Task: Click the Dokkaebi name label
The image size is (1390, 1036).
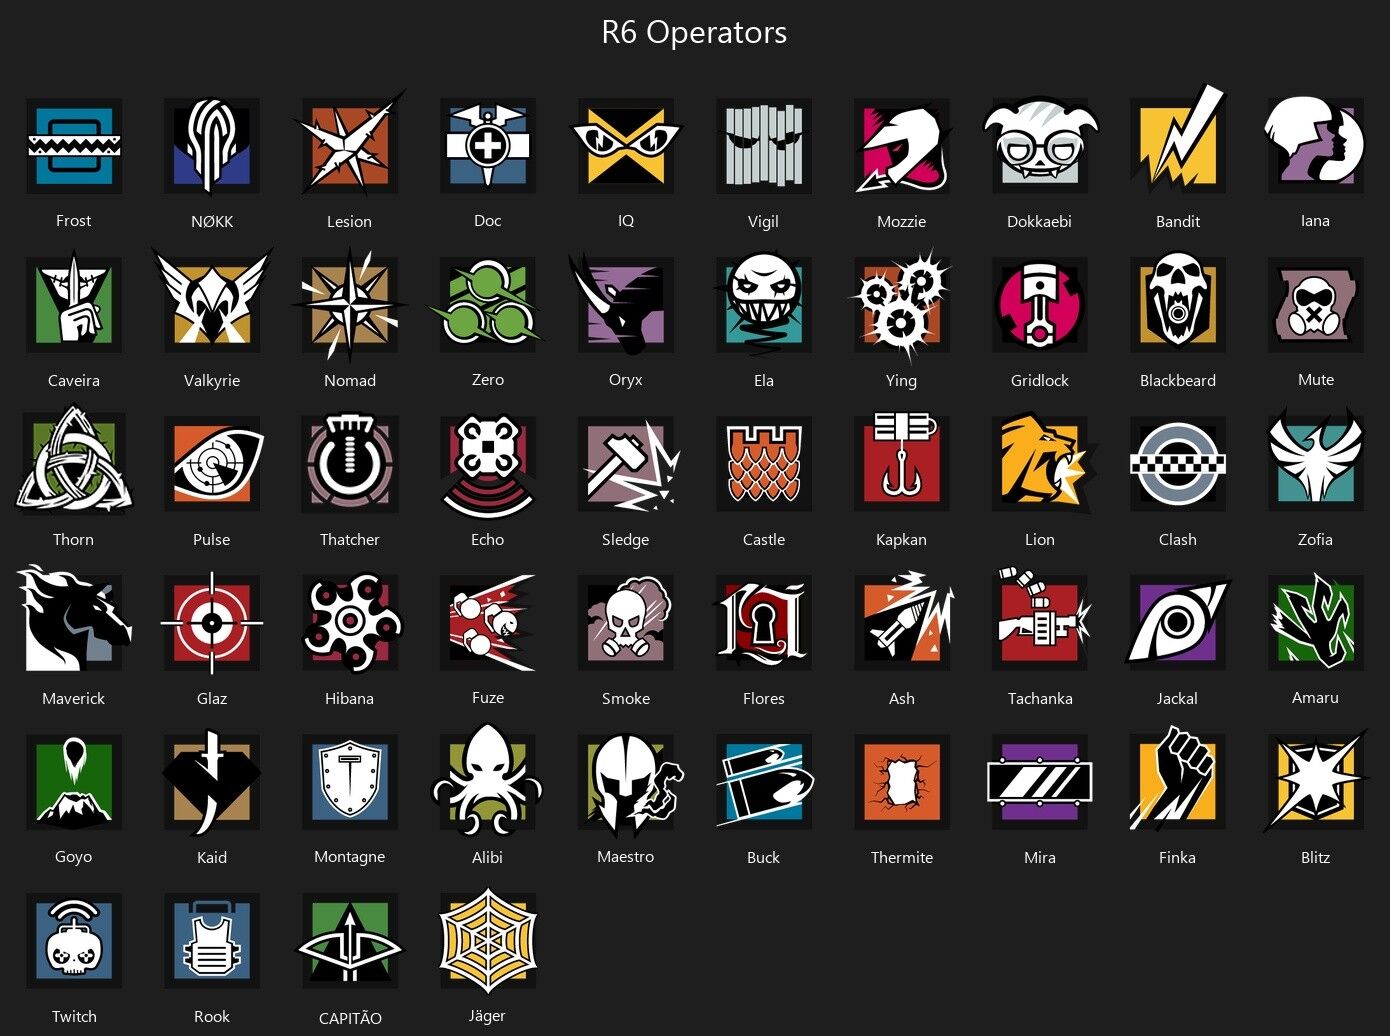Action: tap(1040, 221)
